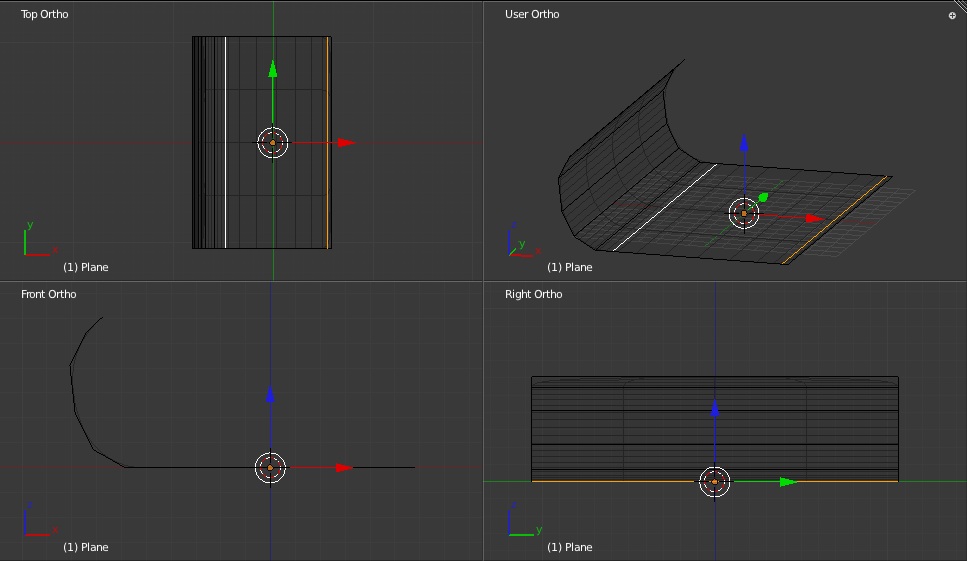Click the 'Top Ortho' view label

[x=44, y=14]
